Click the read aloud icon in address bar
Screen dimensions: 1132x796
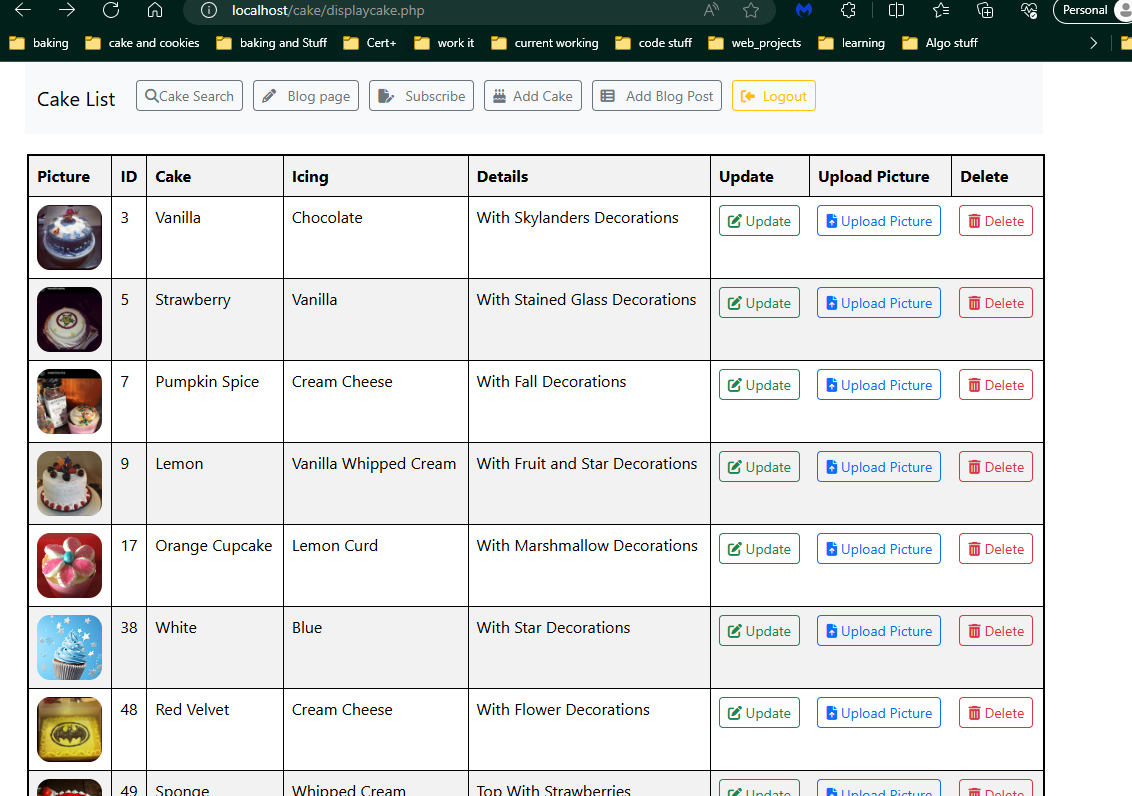tap(711, 10)
